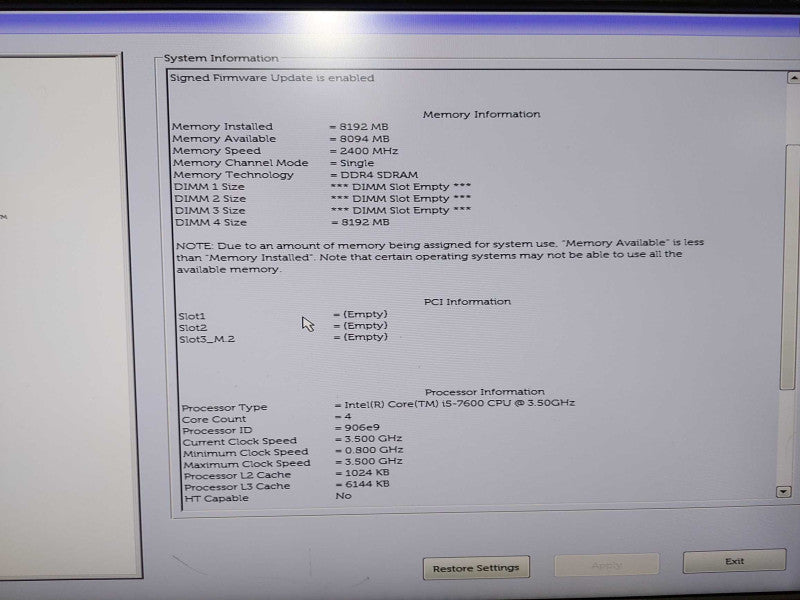Click the Maximum Clock Speed label
This screenshot has width=800, height=600.
tap(247, 464)
